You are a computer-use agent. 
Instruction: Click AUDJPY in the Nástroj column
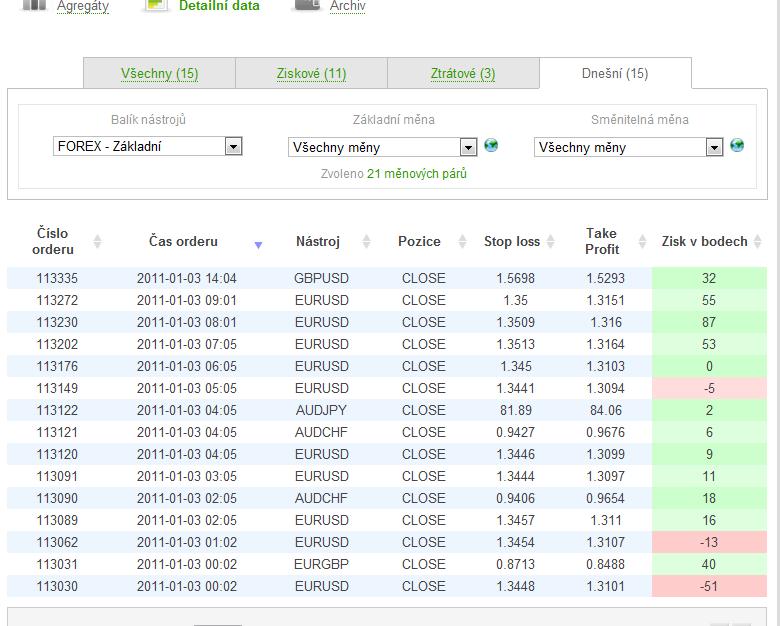tap(321, 410)
